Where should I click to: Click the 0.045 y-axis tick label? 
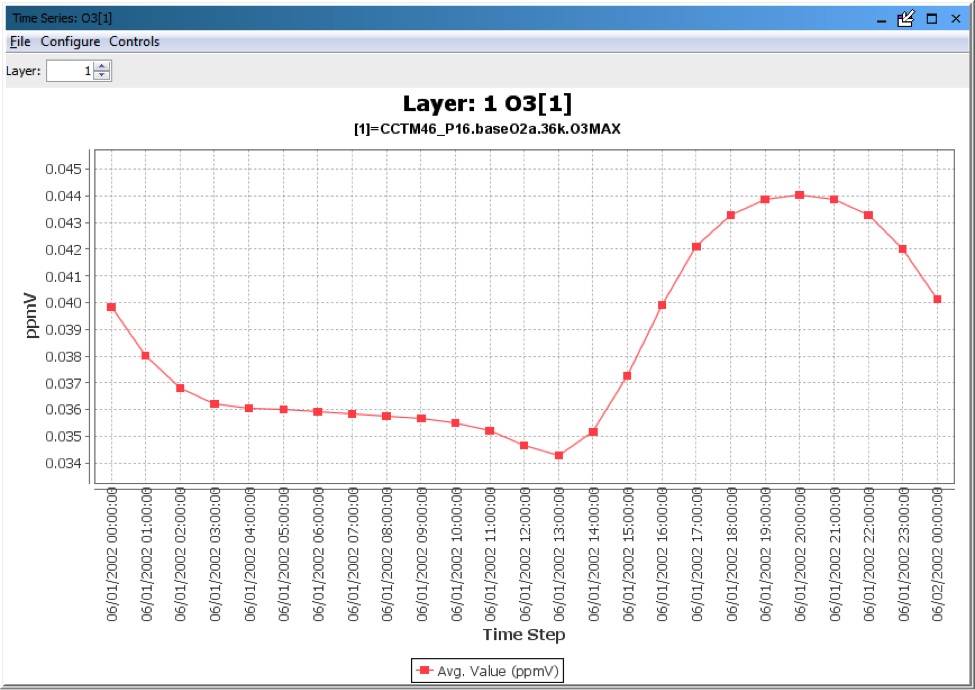pos(63,169)
